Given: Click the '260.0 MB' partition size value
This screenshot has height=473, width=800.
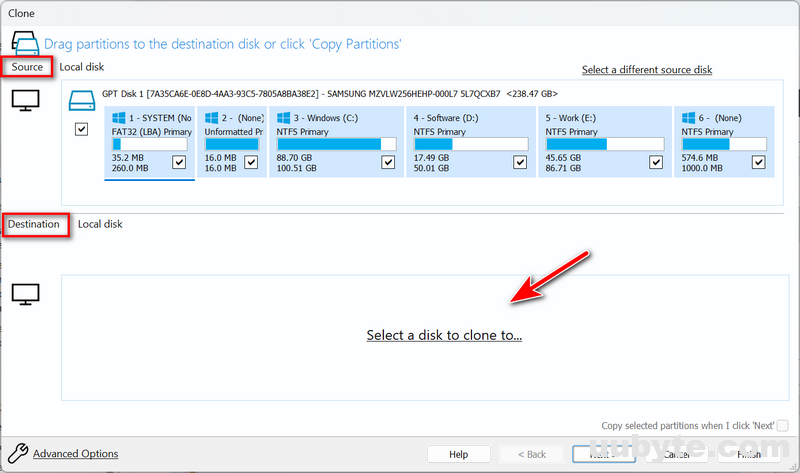Looking at the screenshot, I should [130, 168].
